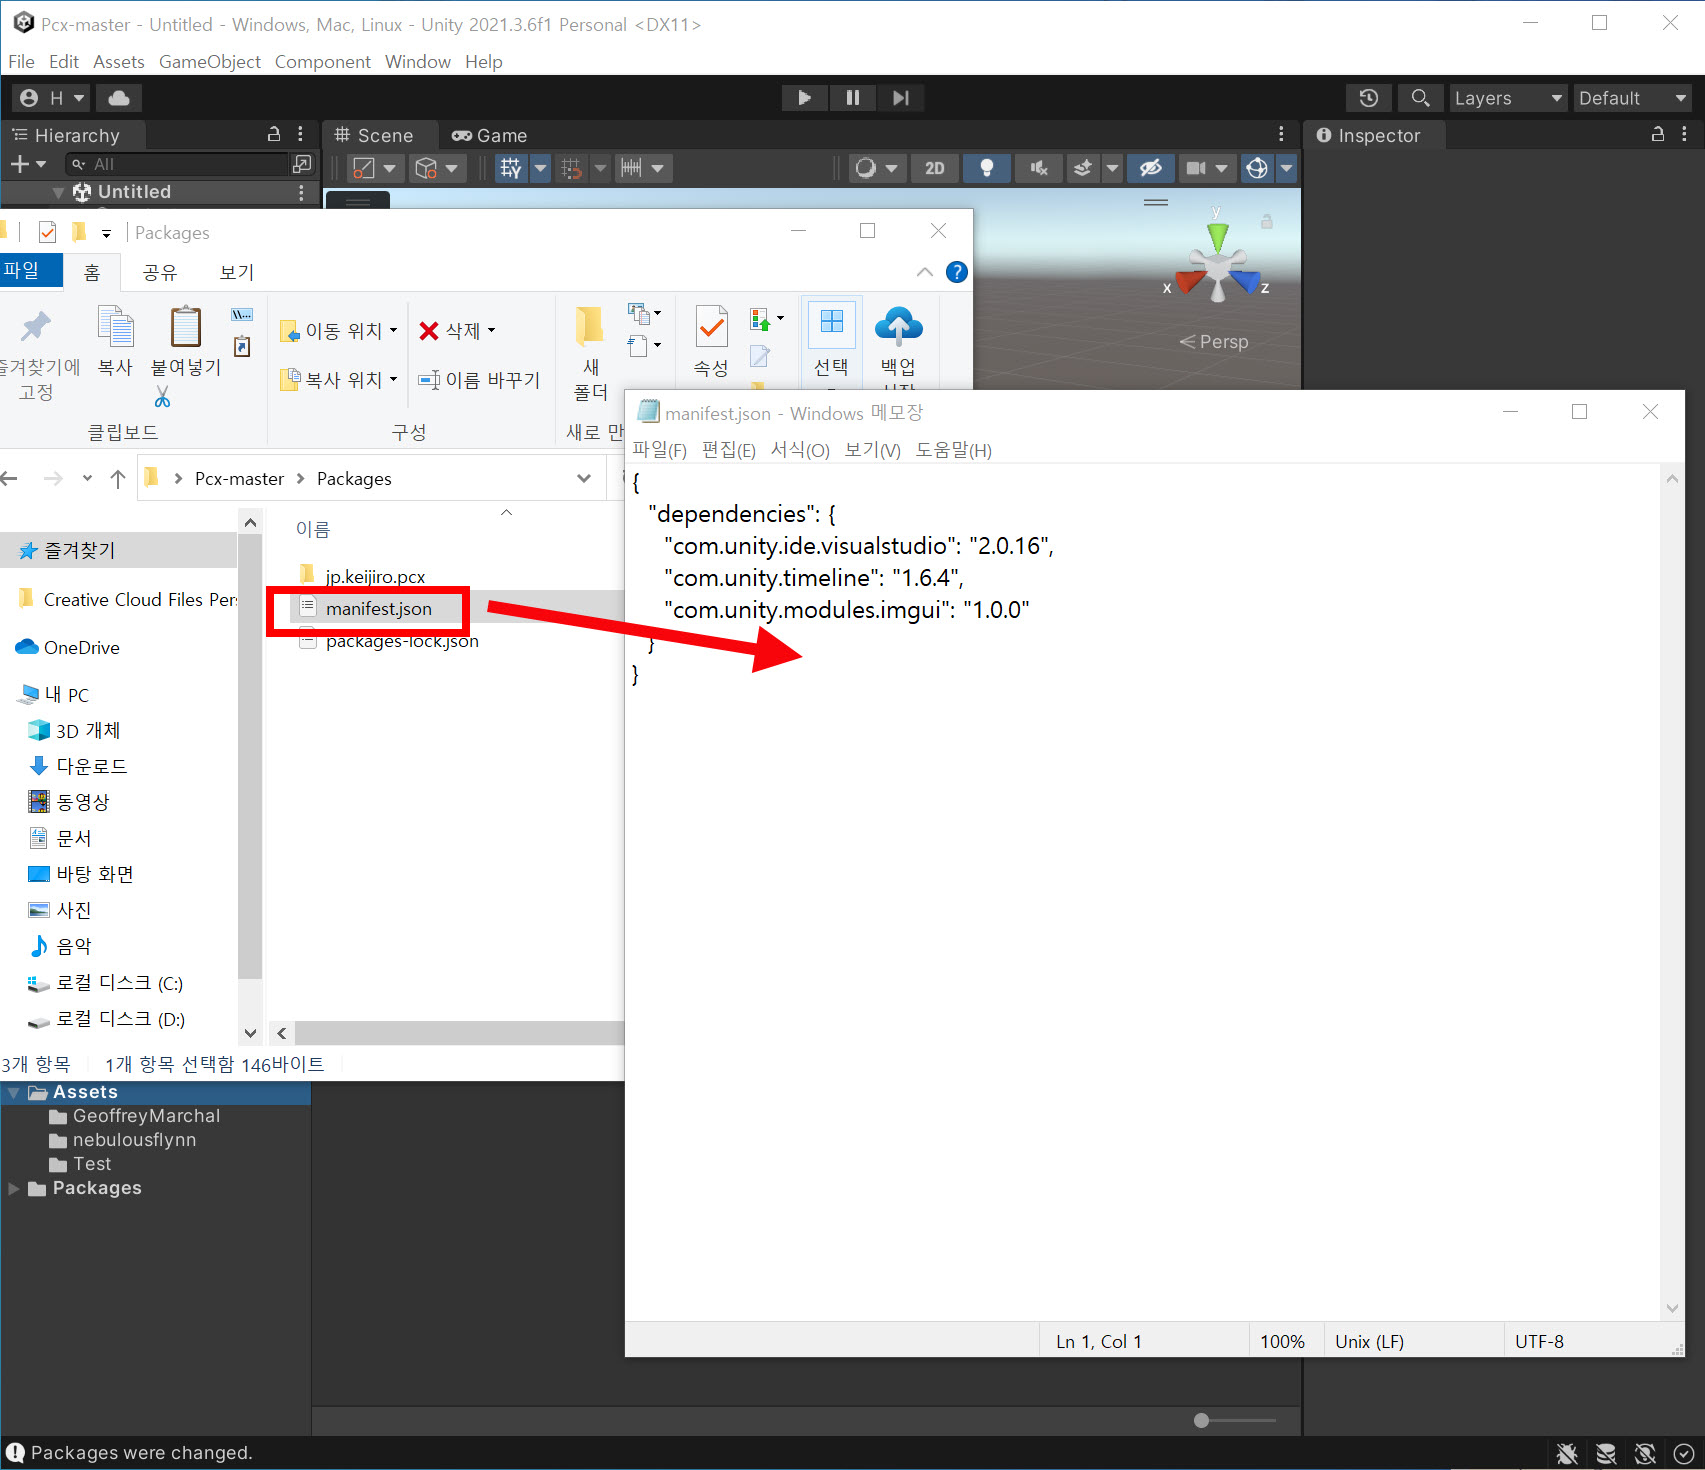
Task: Open Explorer address history dropdown
Action: (584, 479)
